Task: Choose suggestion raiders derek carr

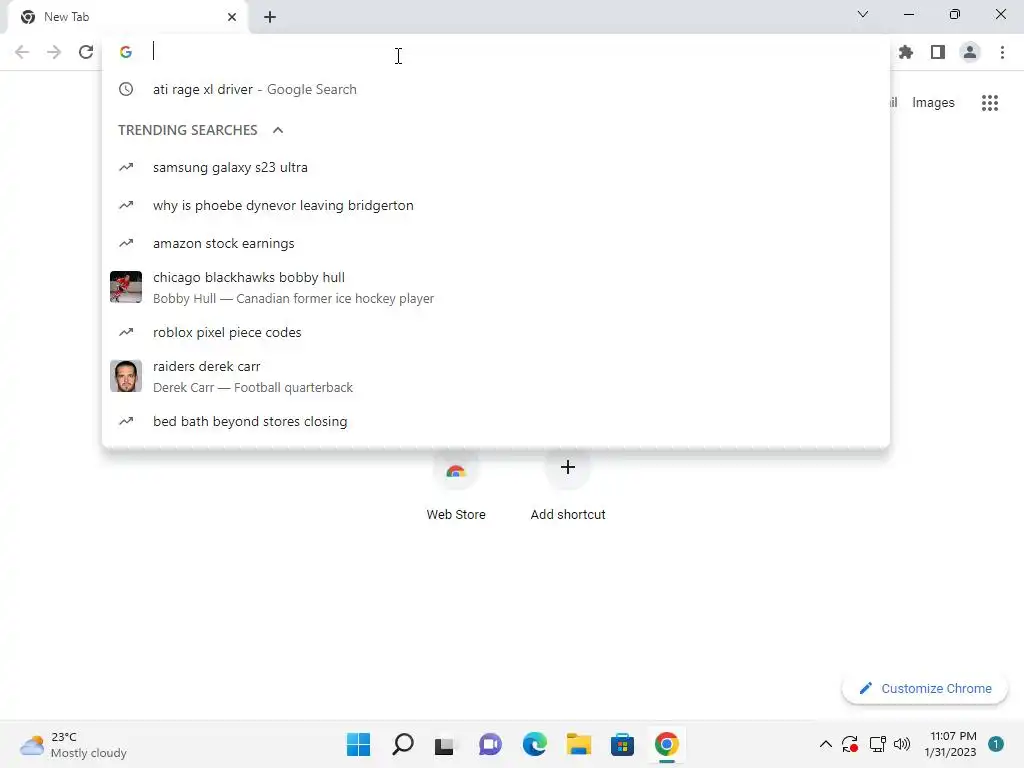Action: [496, 376]
